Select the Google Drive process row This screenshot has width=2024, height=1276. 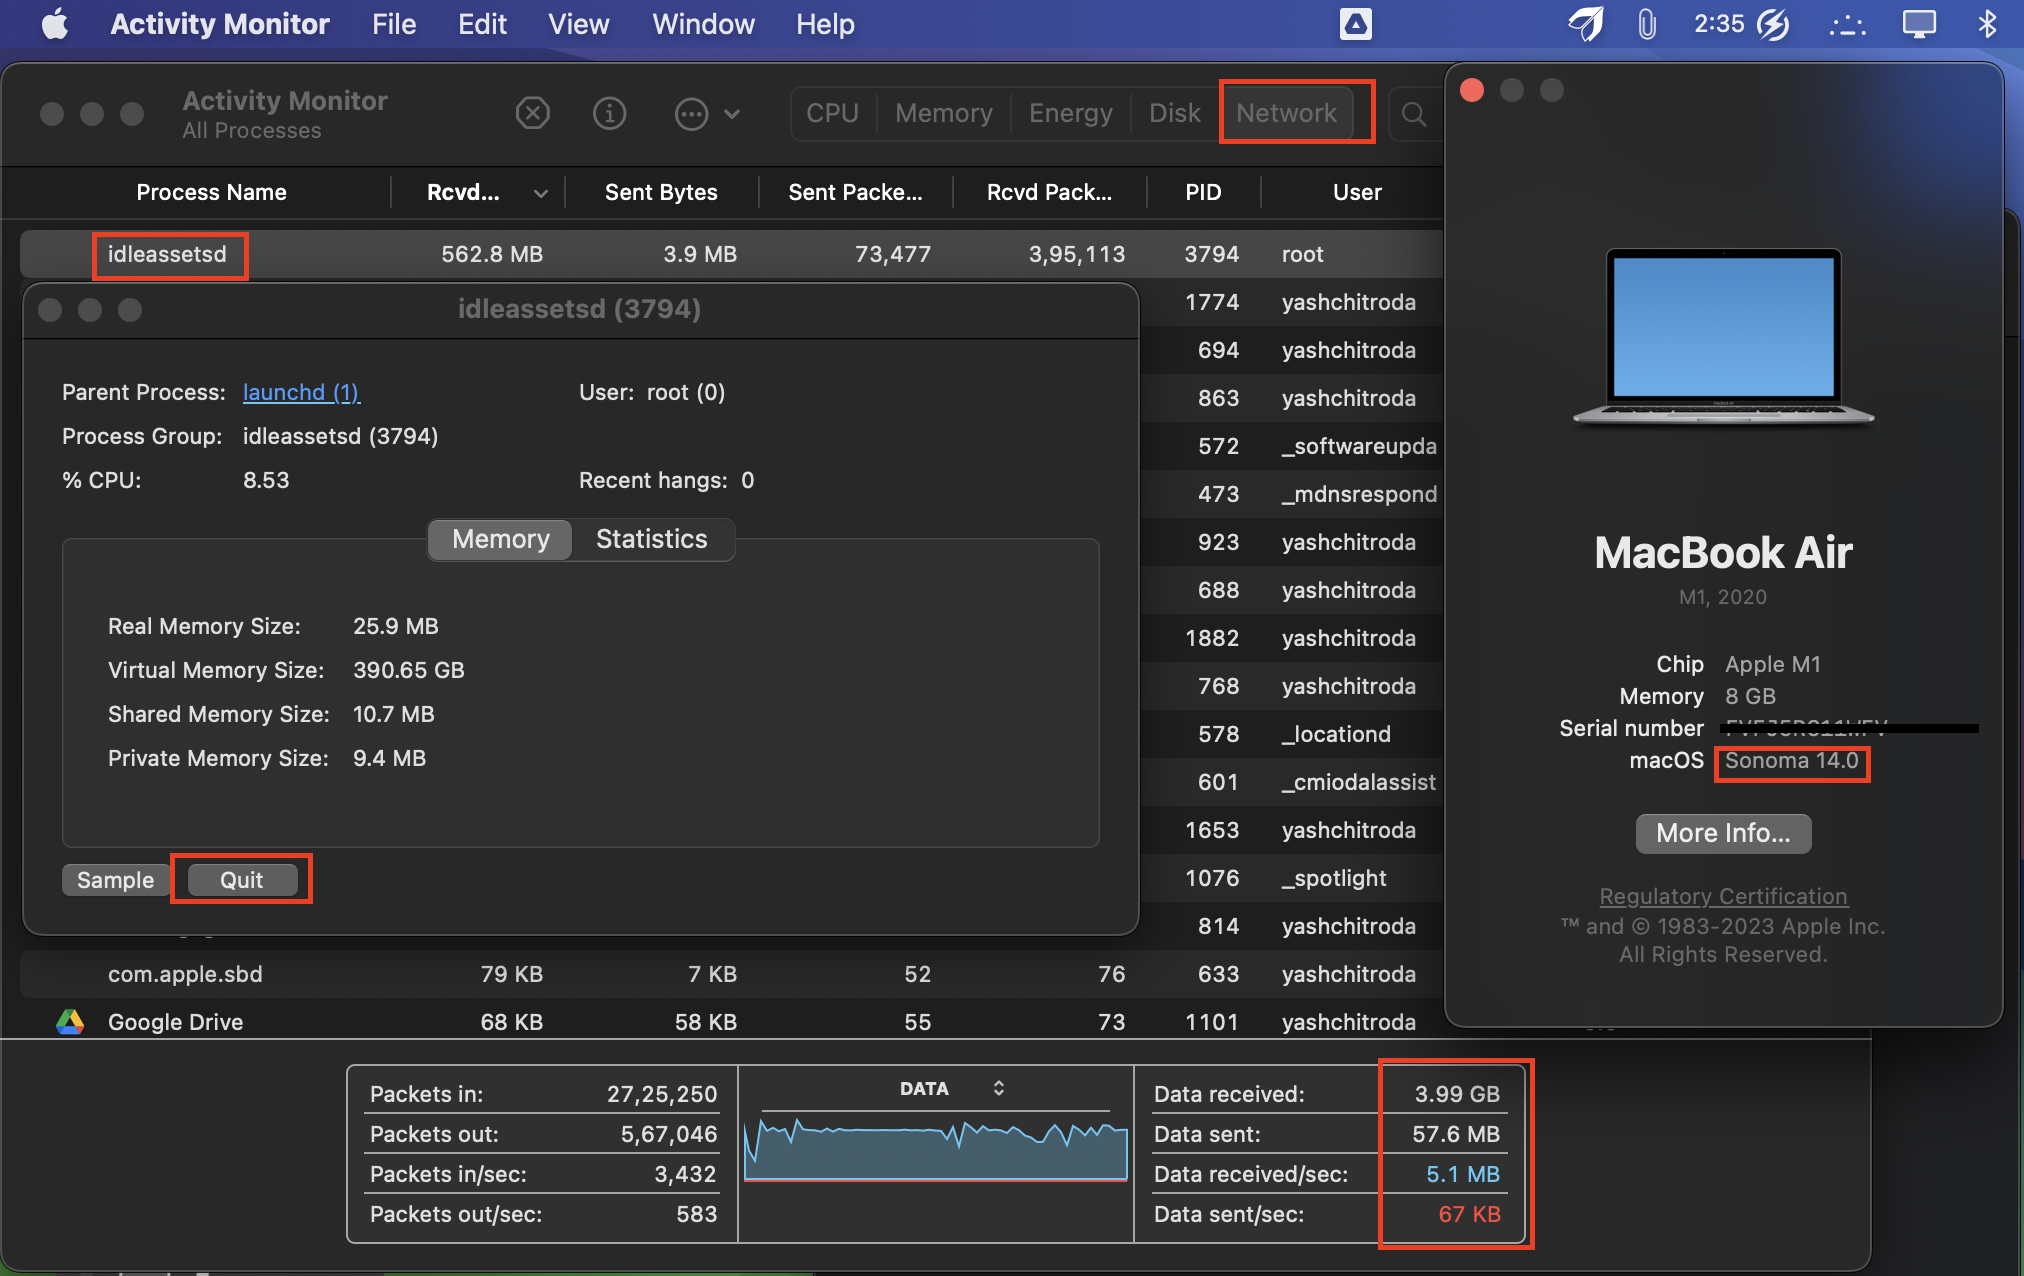[x=731, y=1022]
